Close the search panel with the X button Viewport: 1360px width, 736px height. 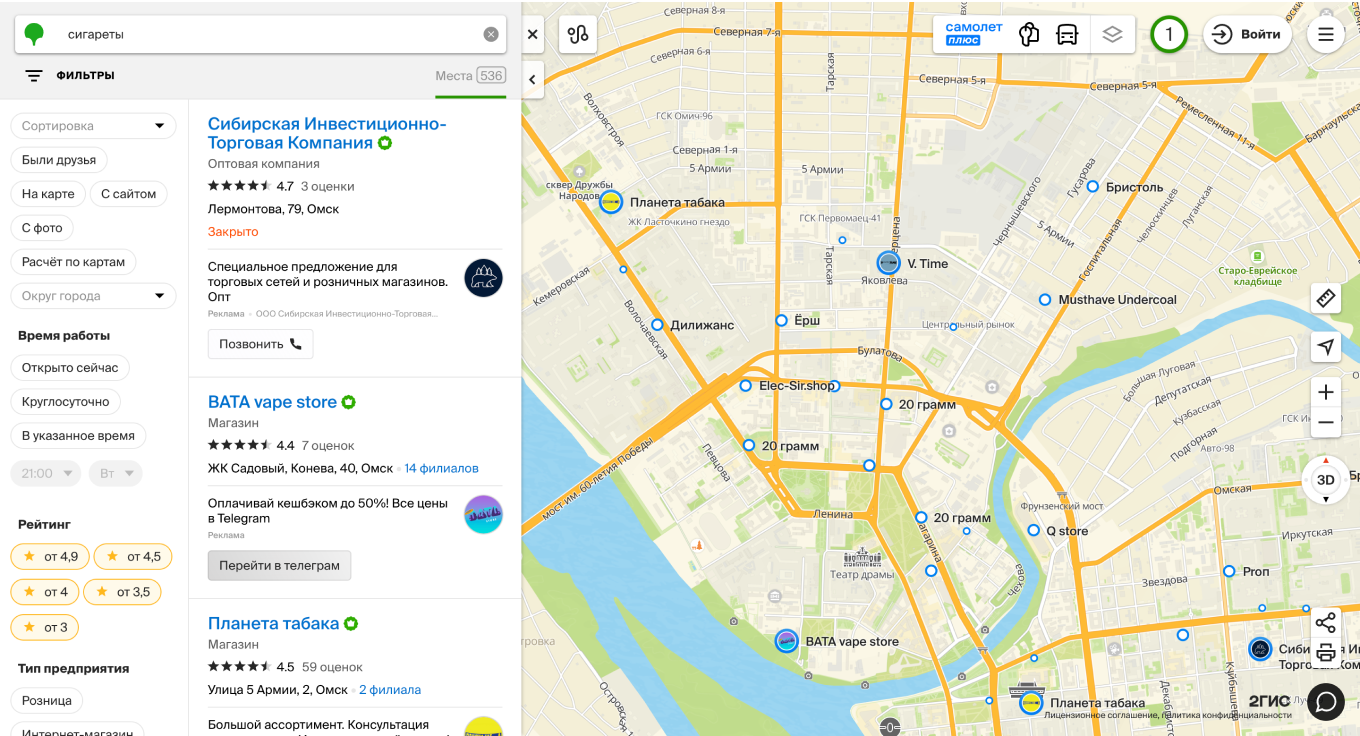533,34
